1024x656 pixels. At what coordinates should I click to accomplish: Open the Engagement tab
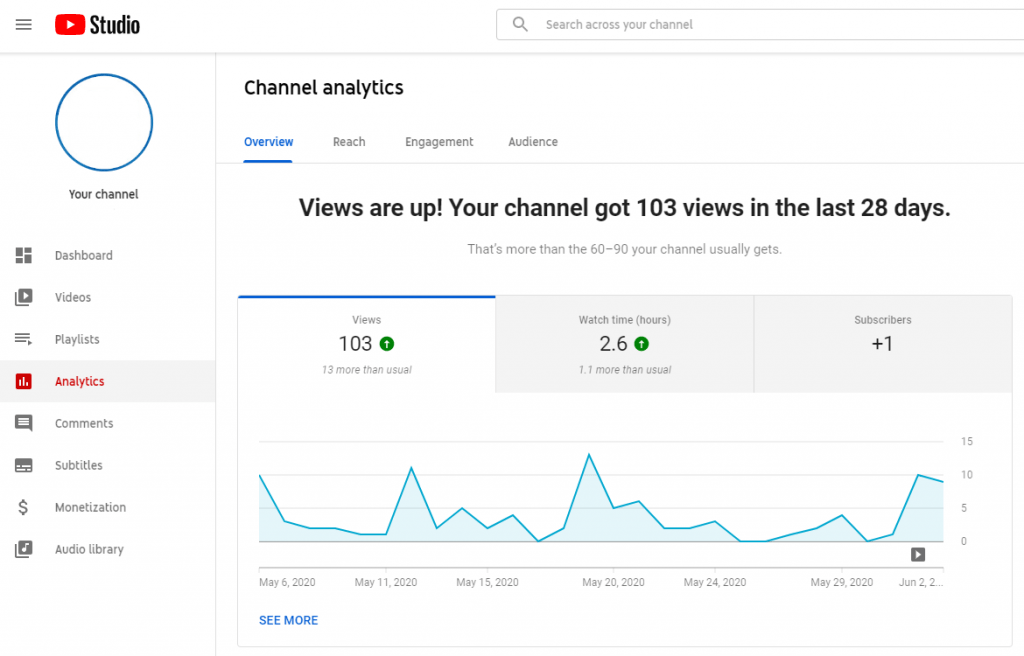439,142
